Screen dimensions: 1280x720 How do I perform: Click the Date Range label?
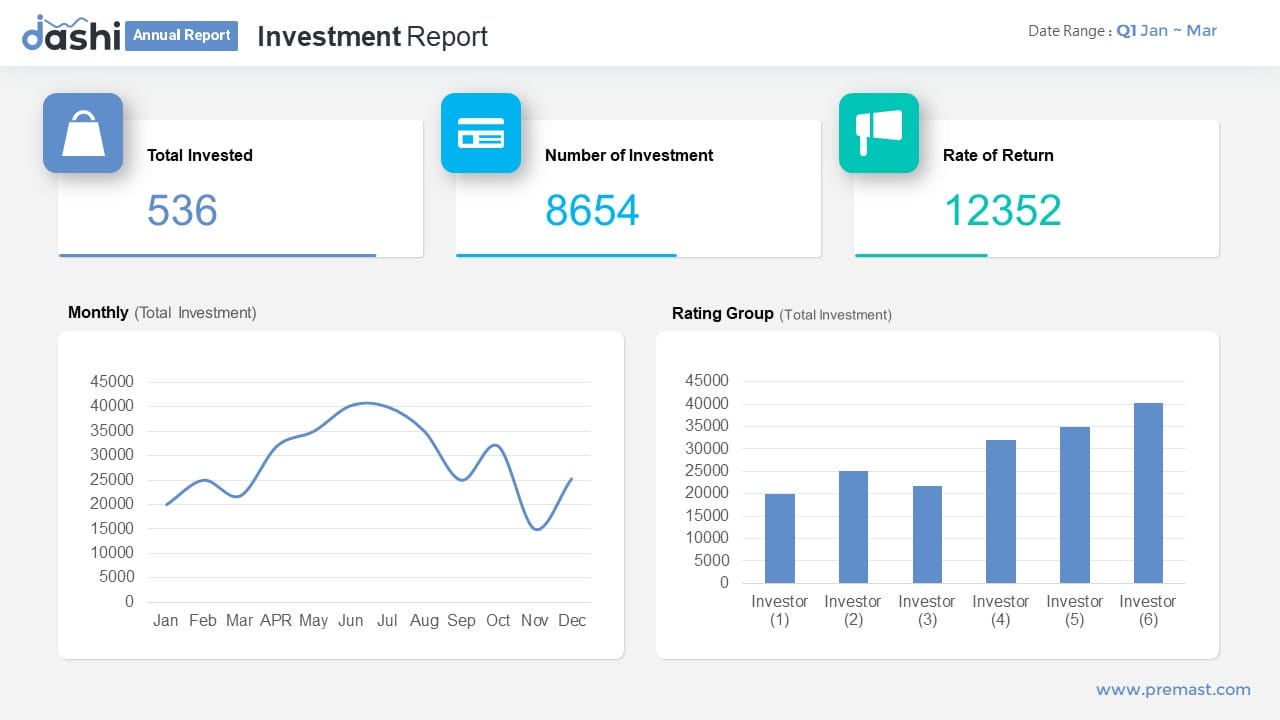click(x=1069, y=31)
